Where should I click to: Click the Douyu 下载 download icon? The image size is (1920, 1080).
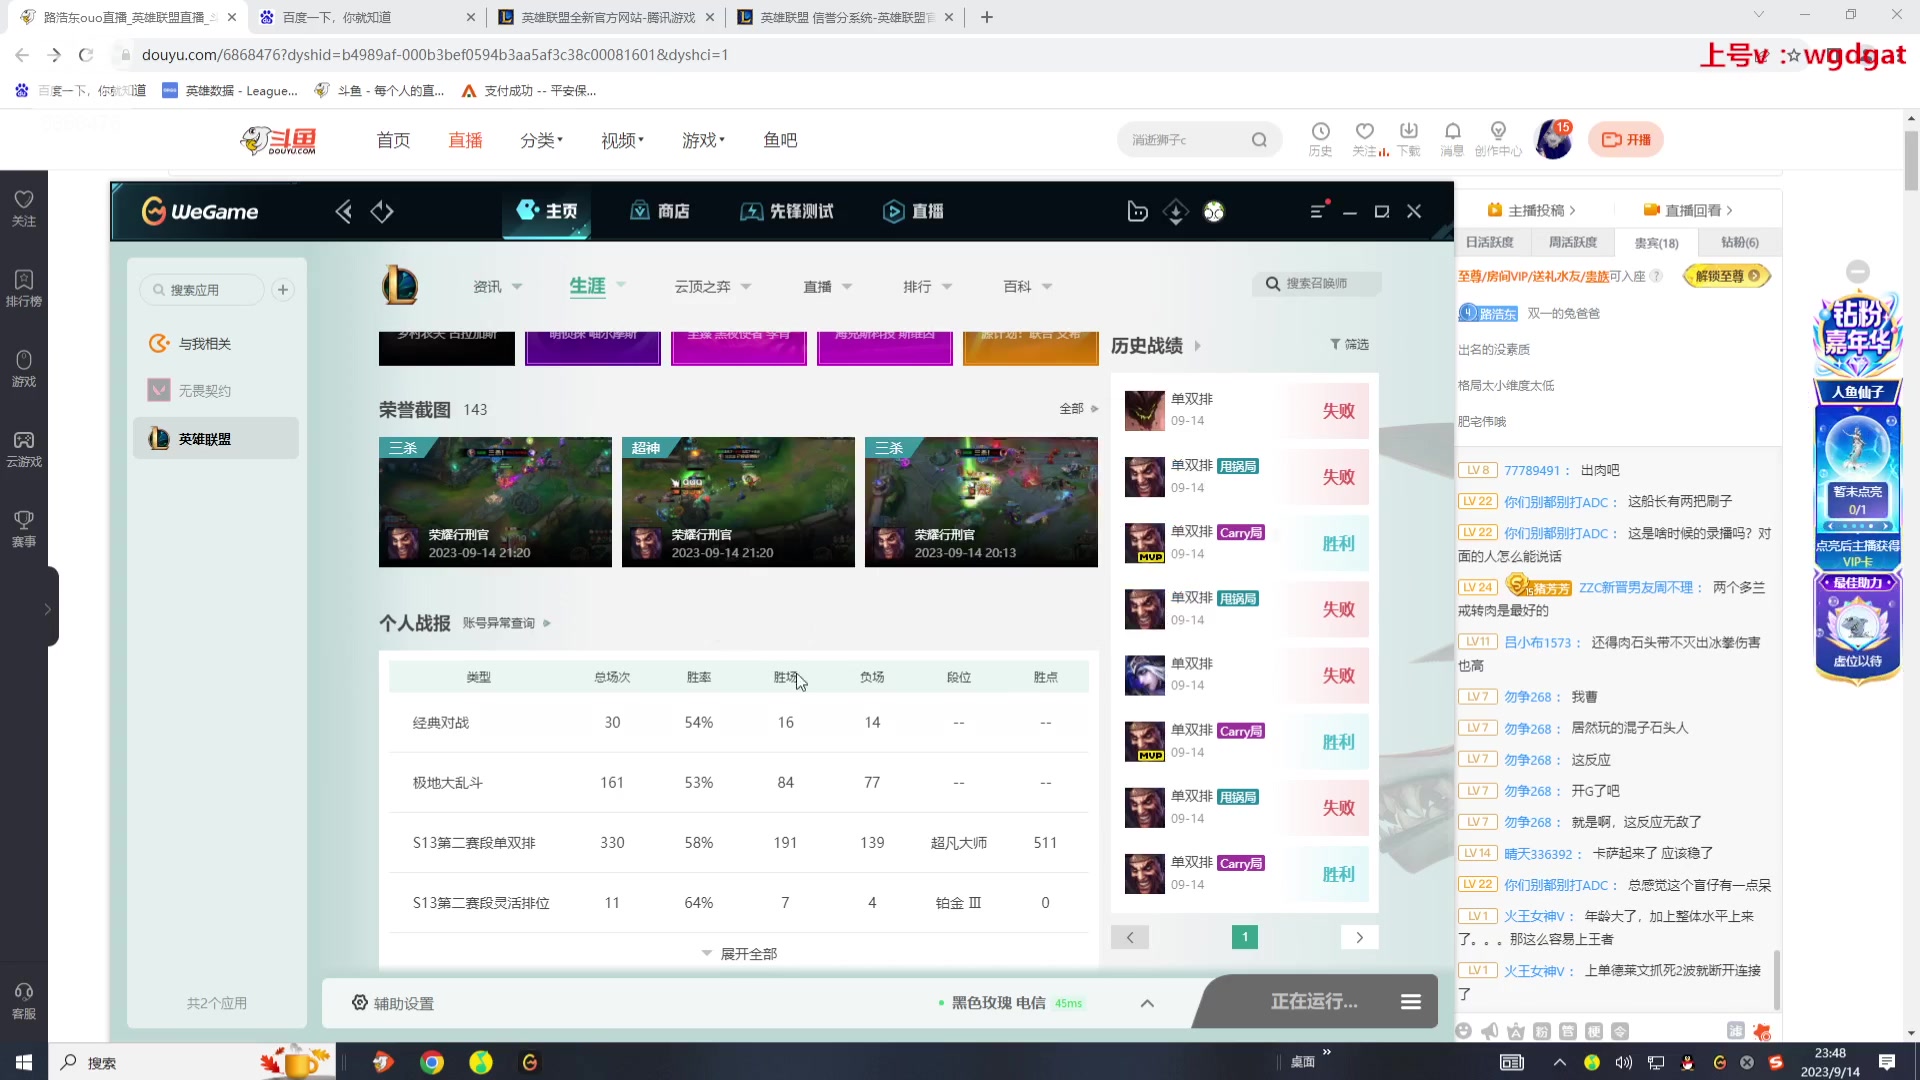(1409, 139)
